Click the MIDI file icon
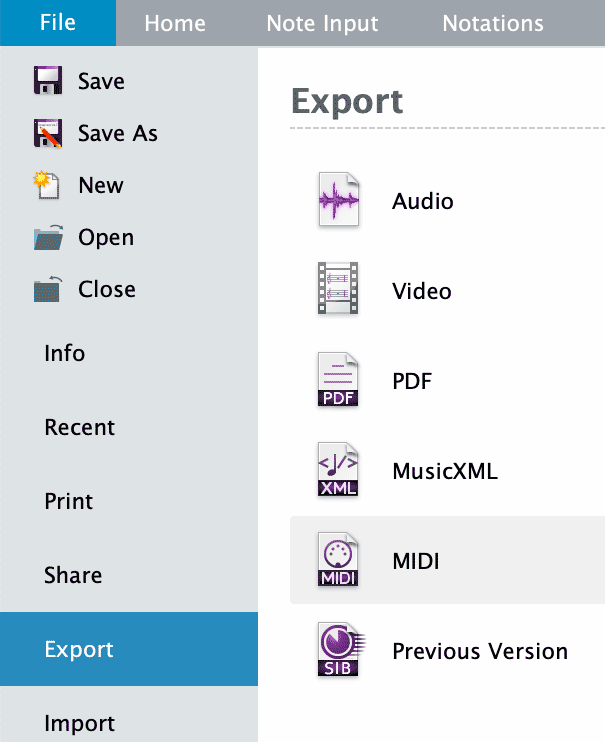Viewport: 605px width, 742px height. coord(337,561)
